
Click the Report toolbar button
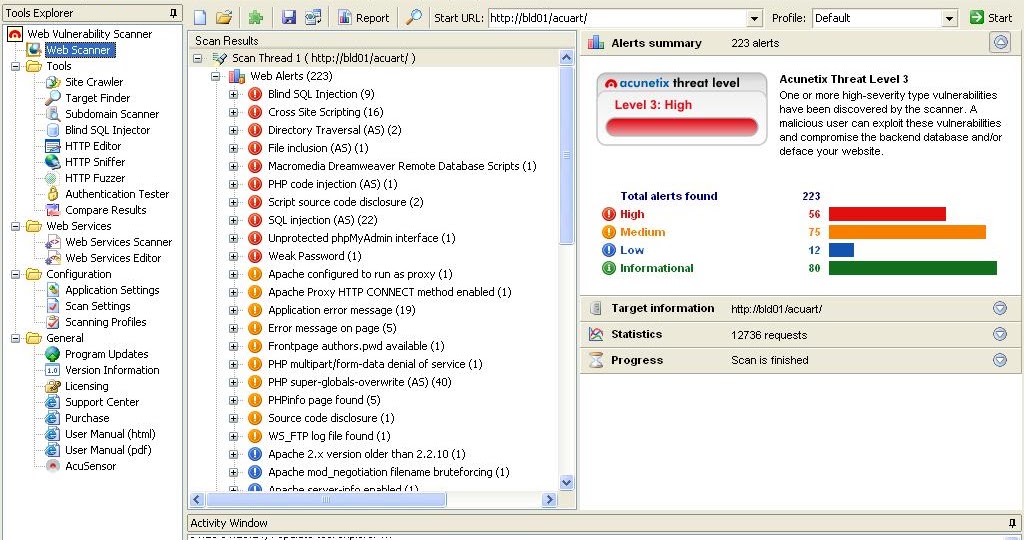[364, 18]
